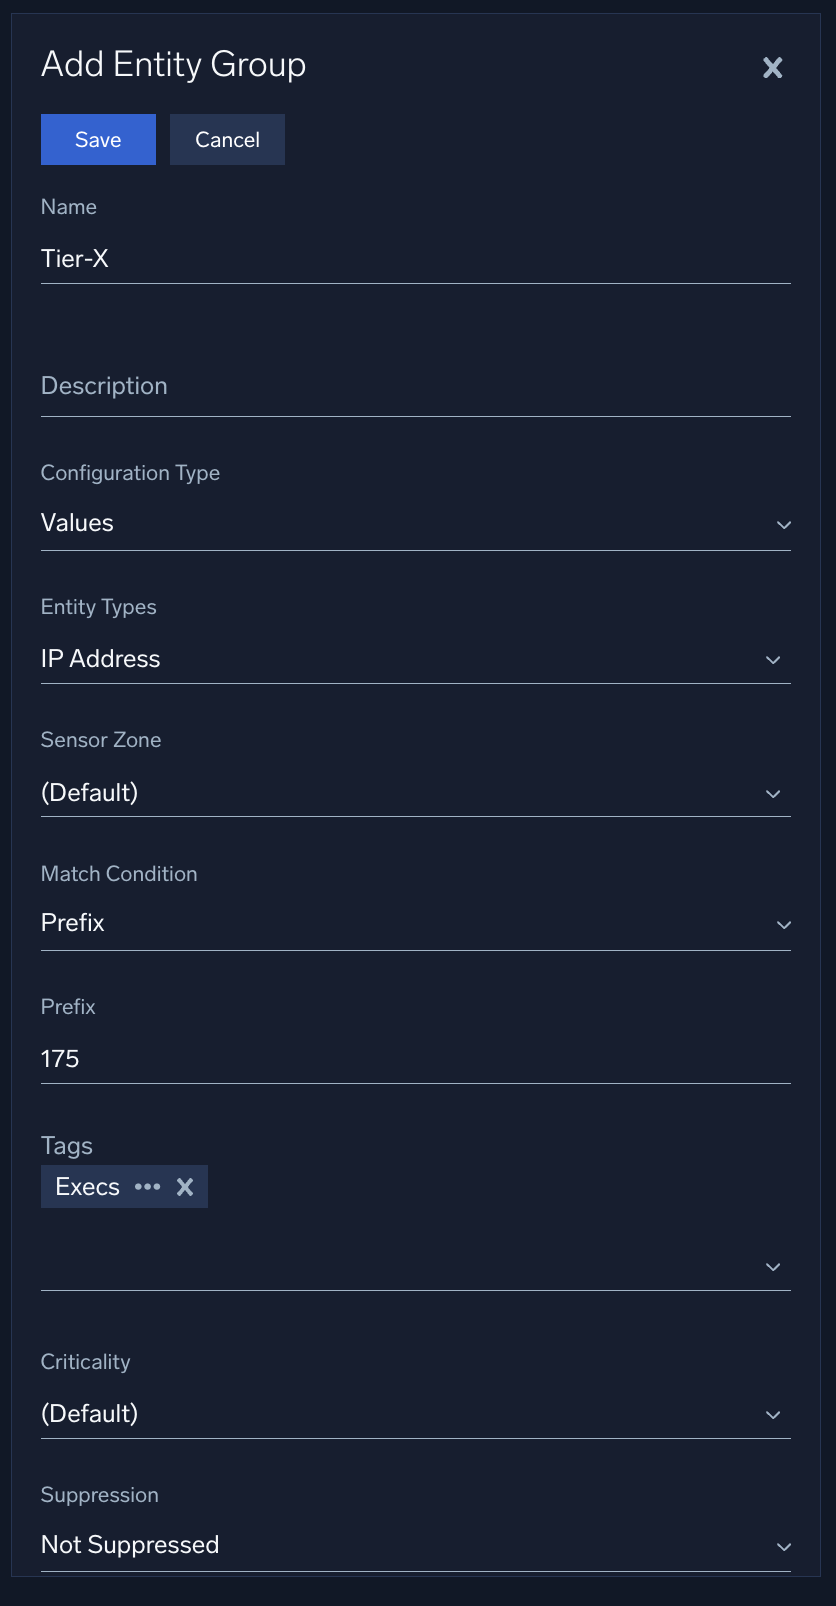This screenshot has width=836, height=1606.
Task: Click the chevron beside Criticality (Default)
Action: click(773, 1414)
